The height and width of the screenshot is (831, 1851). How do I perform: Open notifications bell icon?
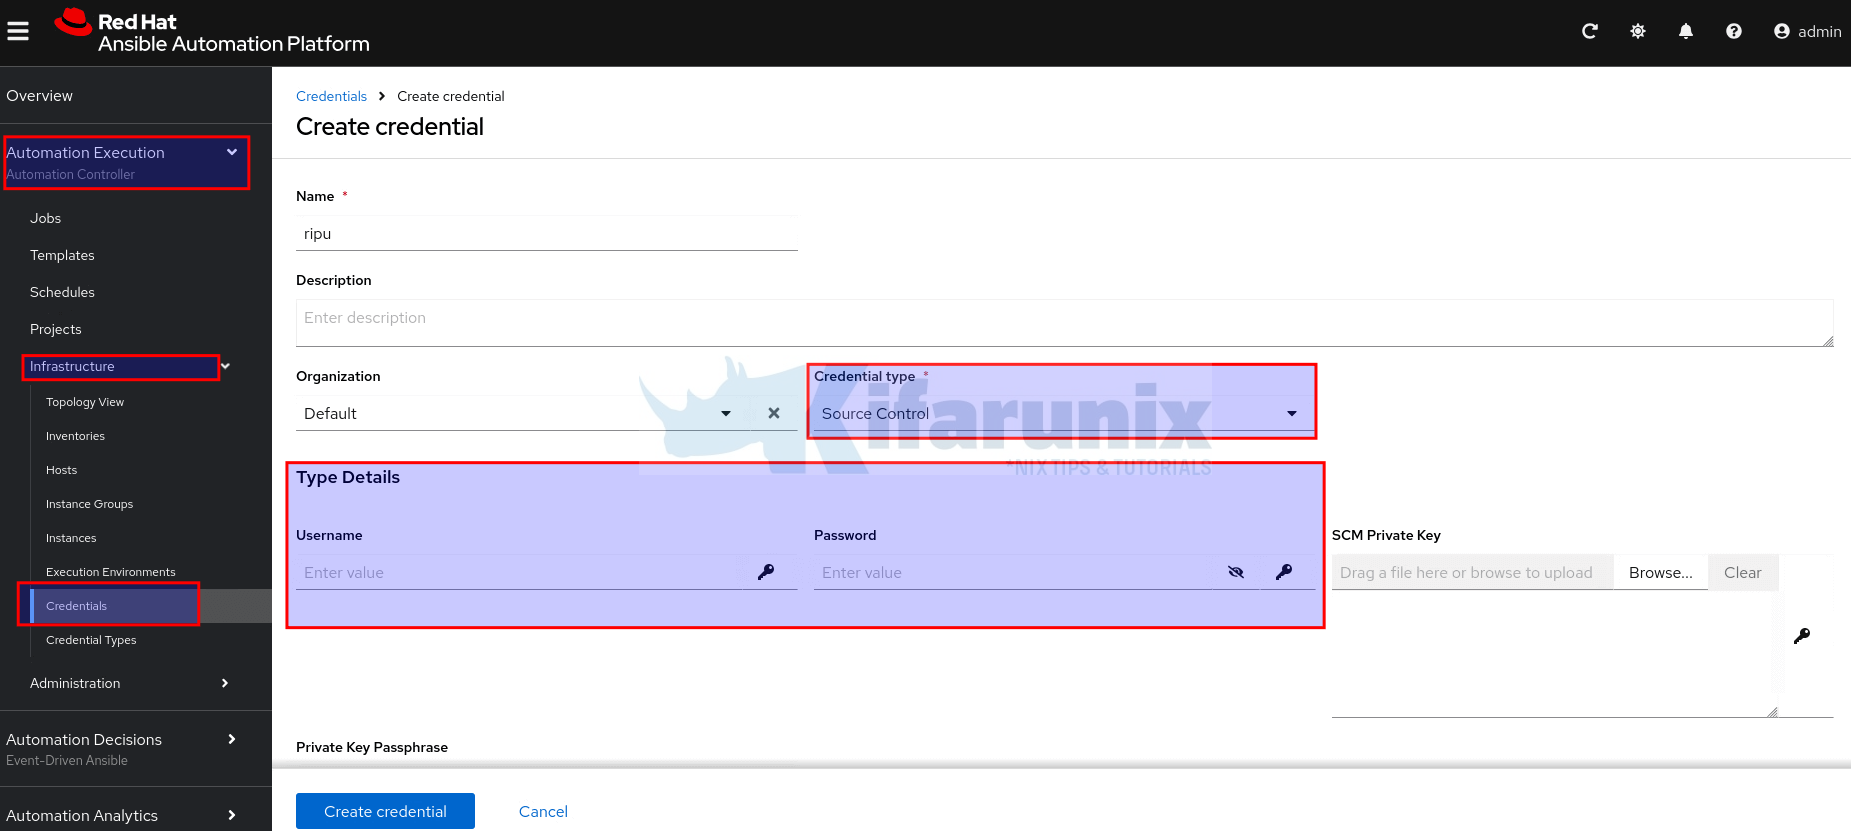(x=1686, y=32)
